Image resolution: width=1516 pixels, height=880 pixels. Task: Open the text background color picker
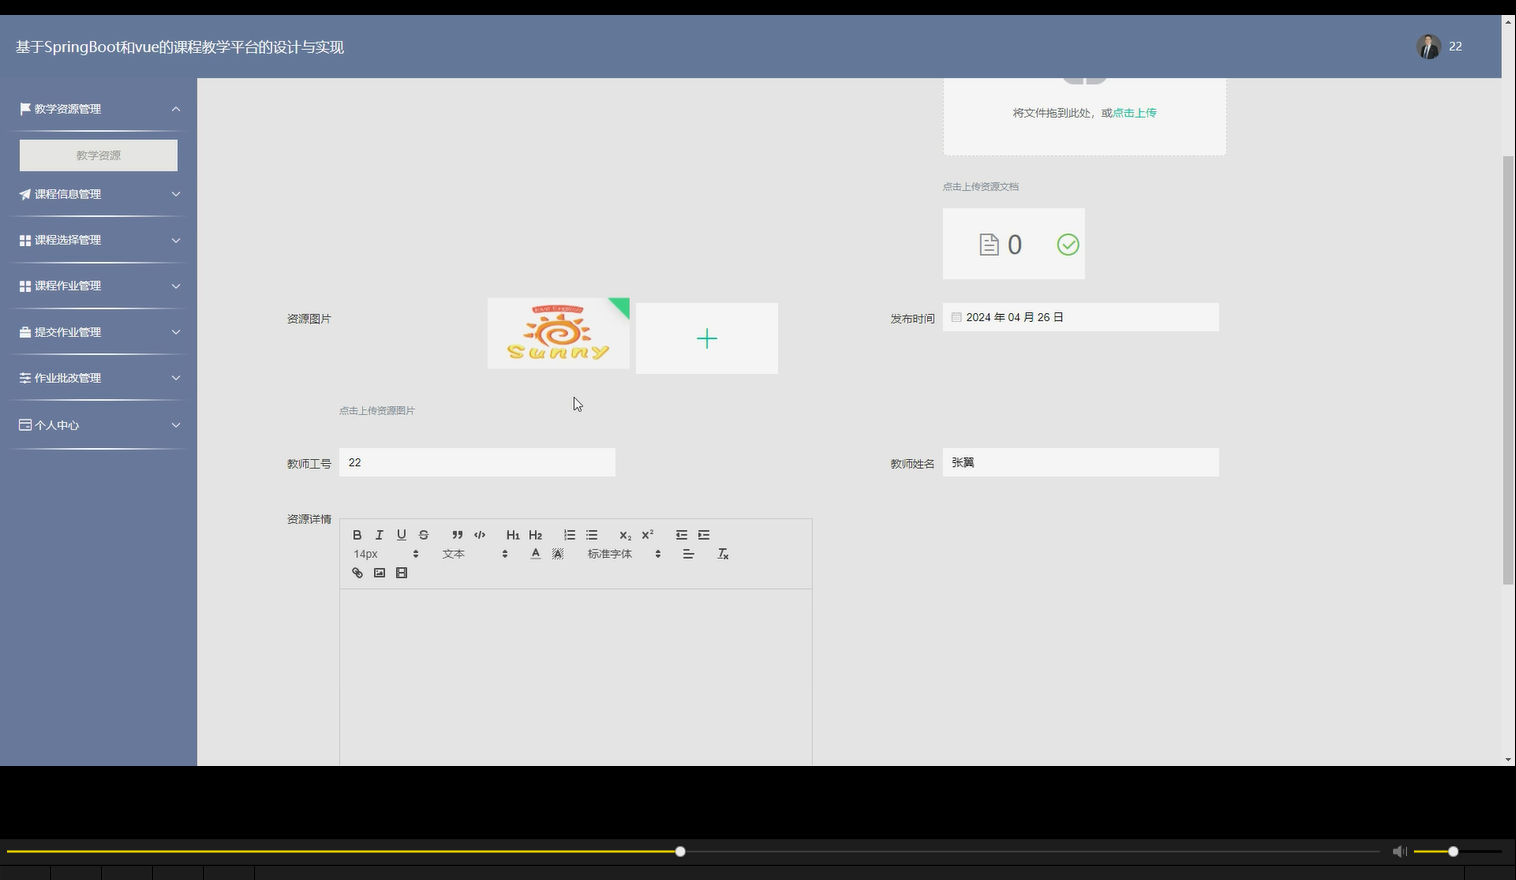pos(558,554)
